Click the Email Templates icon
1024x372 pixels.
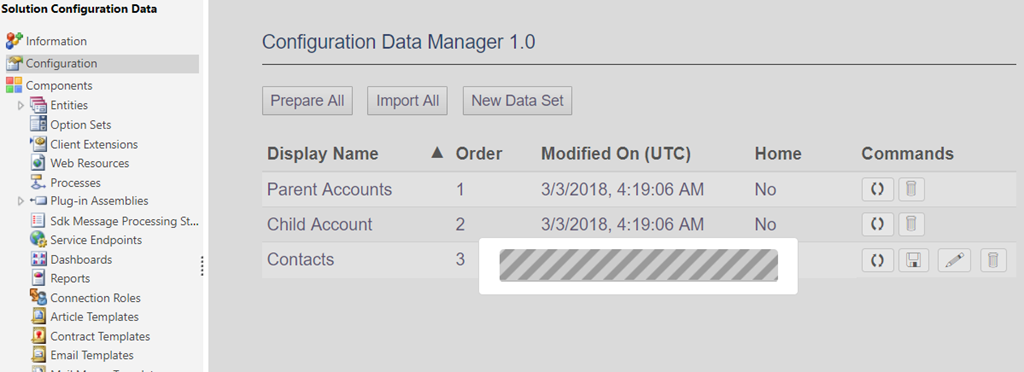pyautogui.click(x=39, y=355)
